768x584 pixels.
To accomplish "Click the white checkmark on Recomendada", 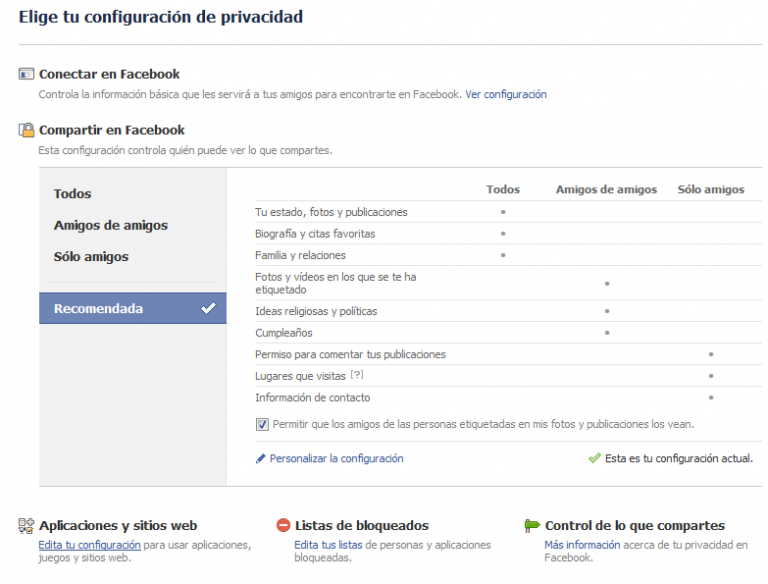I will tap(208, 308).
